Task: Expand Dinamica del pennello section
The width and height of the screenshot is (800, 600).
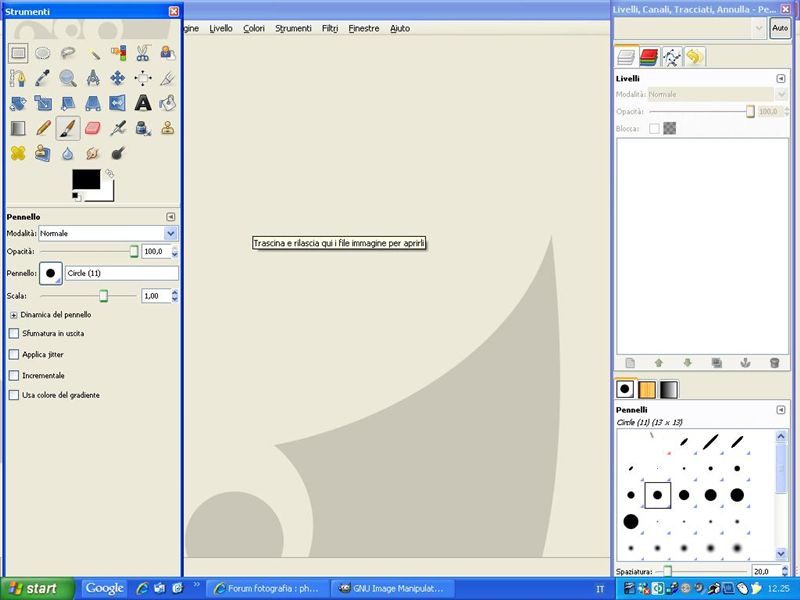Action: coord(14,315)
